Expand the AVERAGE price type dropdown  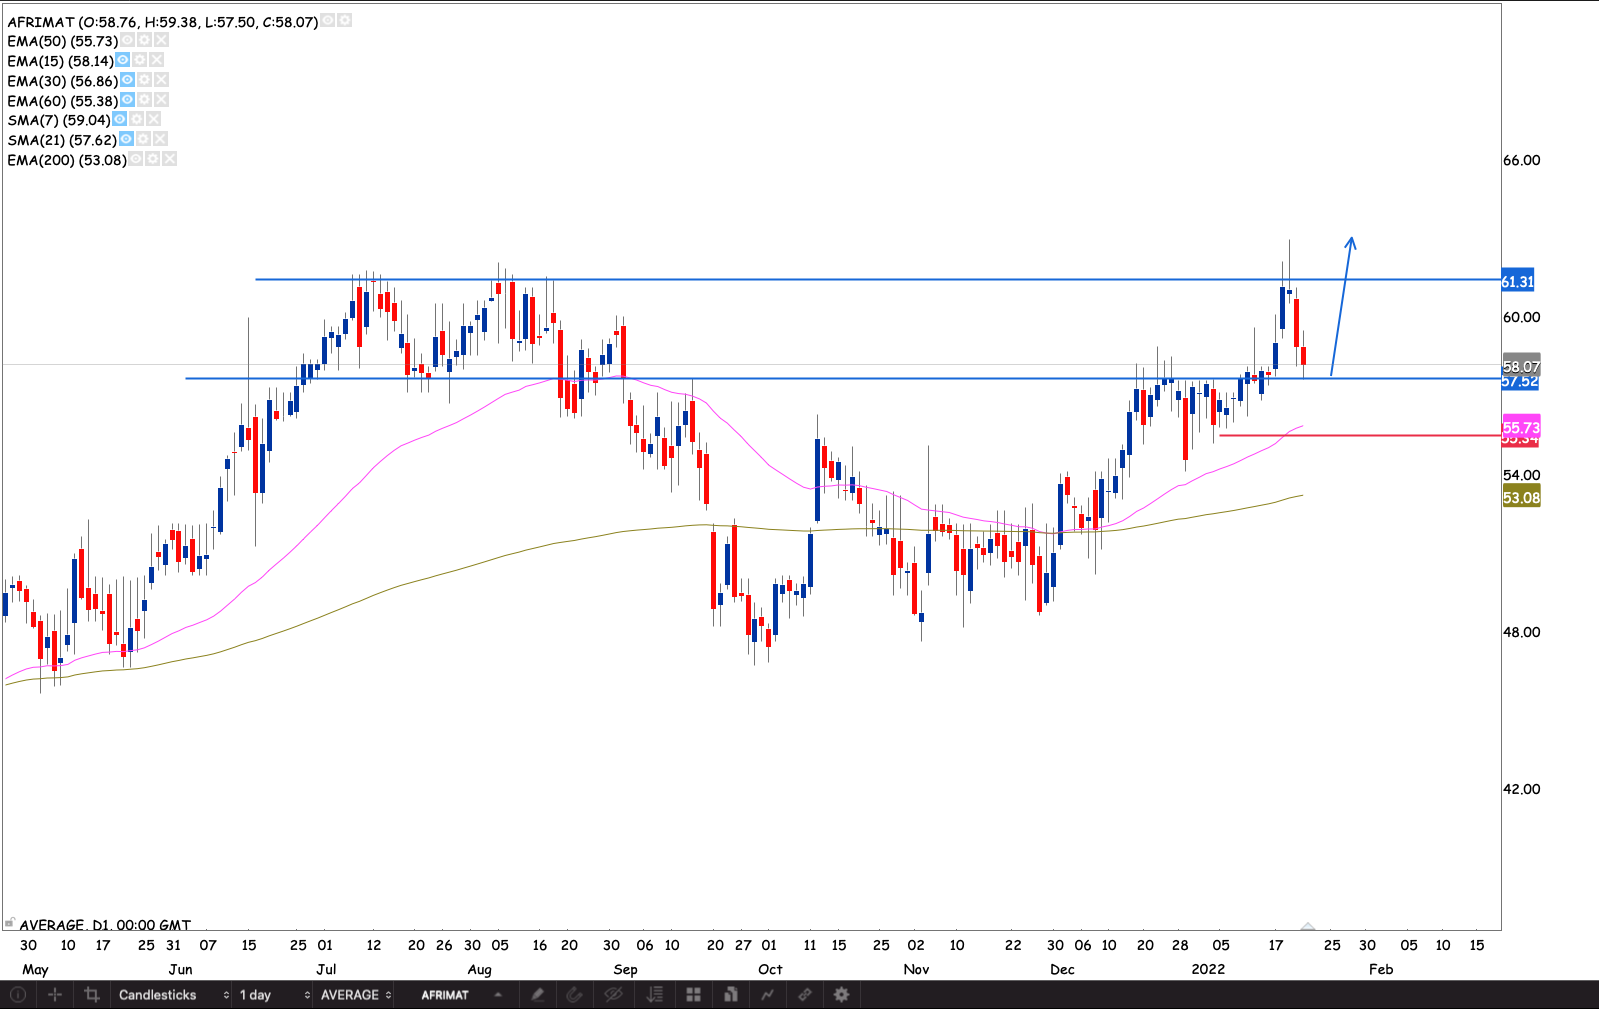[x=355, y=995]
